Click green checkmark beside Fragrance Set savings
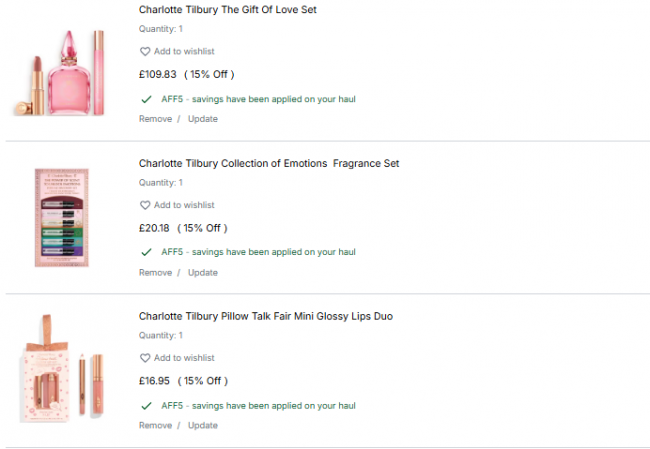This screenshot has width=650, height=449. click(147, 252)
